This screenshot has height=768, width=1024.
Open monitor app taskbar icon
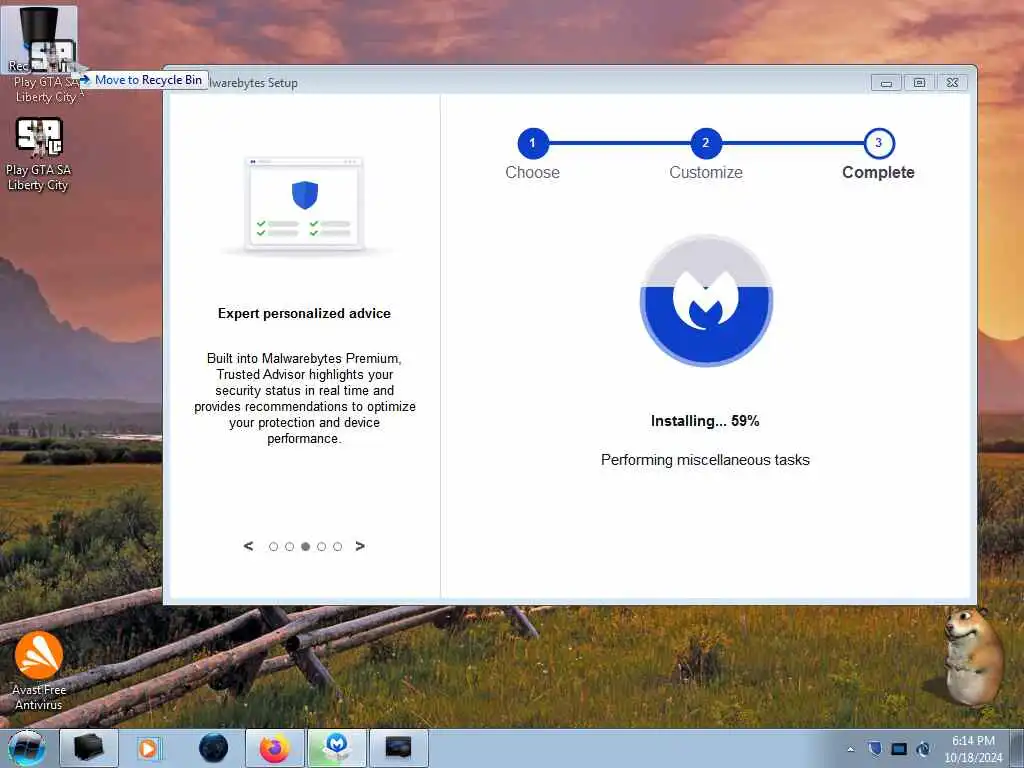coord(398,748)
